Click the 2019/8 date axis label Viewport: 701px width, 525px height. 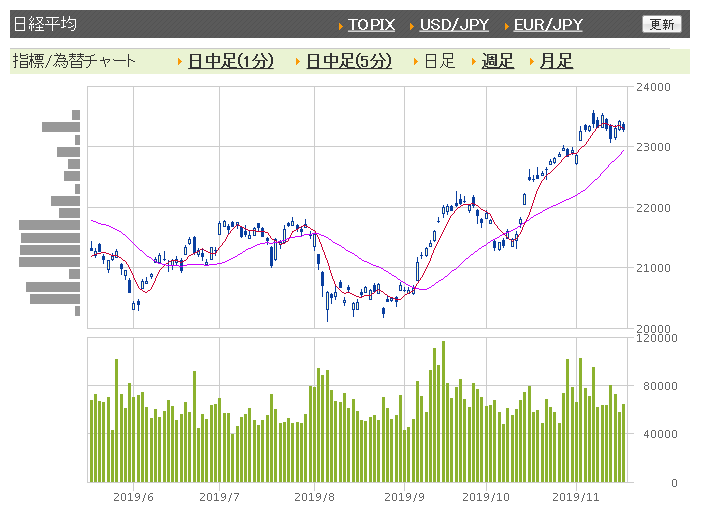(x=314, y=497)
